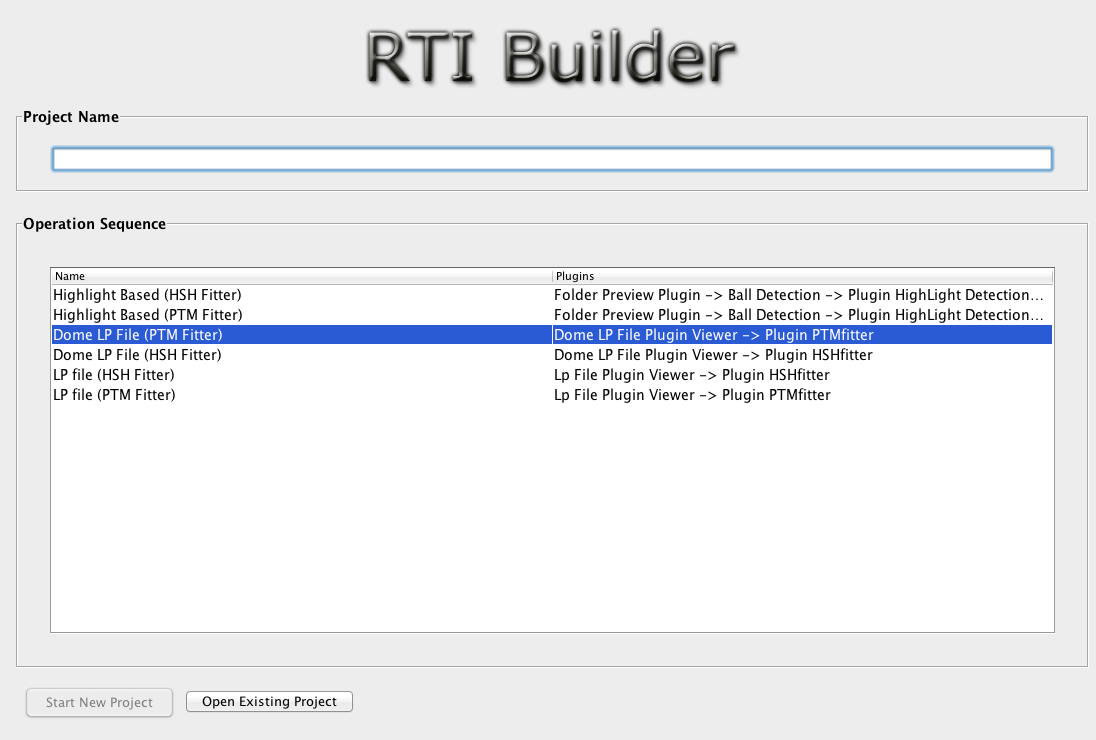Click the Operation Sequence group label

tap(94, 224)
